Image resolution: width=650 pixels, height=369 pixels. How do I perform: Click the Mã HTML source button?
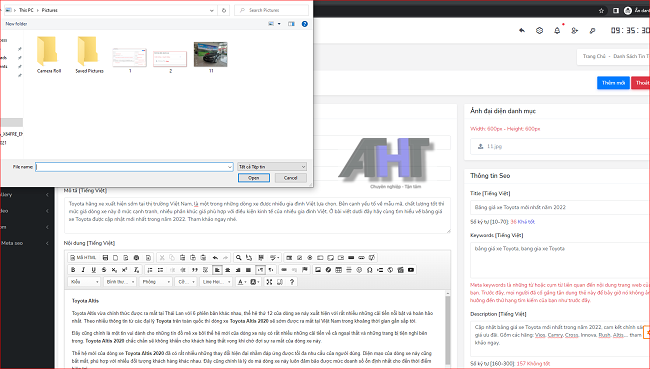point(83,257)
